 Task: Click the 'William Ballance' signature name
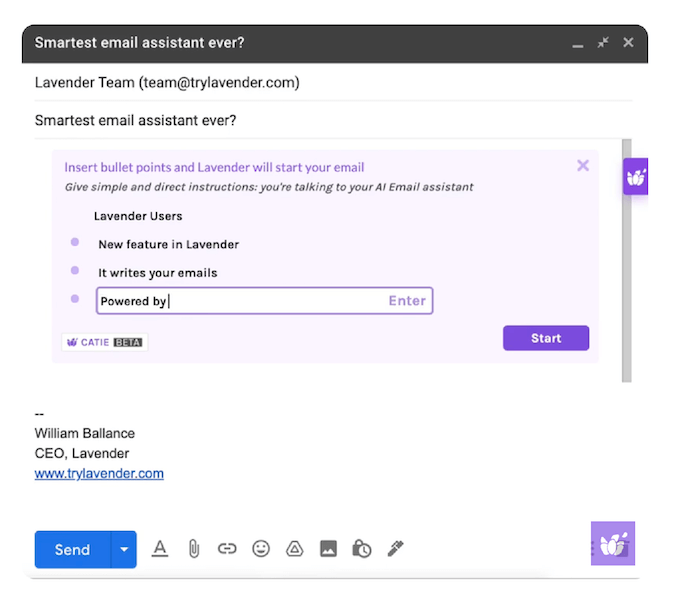(x=85, y=433)
